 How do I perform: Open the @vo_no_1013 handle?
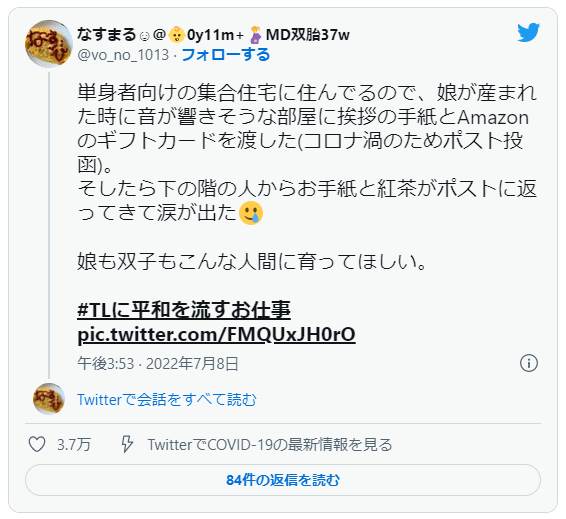pos(123,55)
